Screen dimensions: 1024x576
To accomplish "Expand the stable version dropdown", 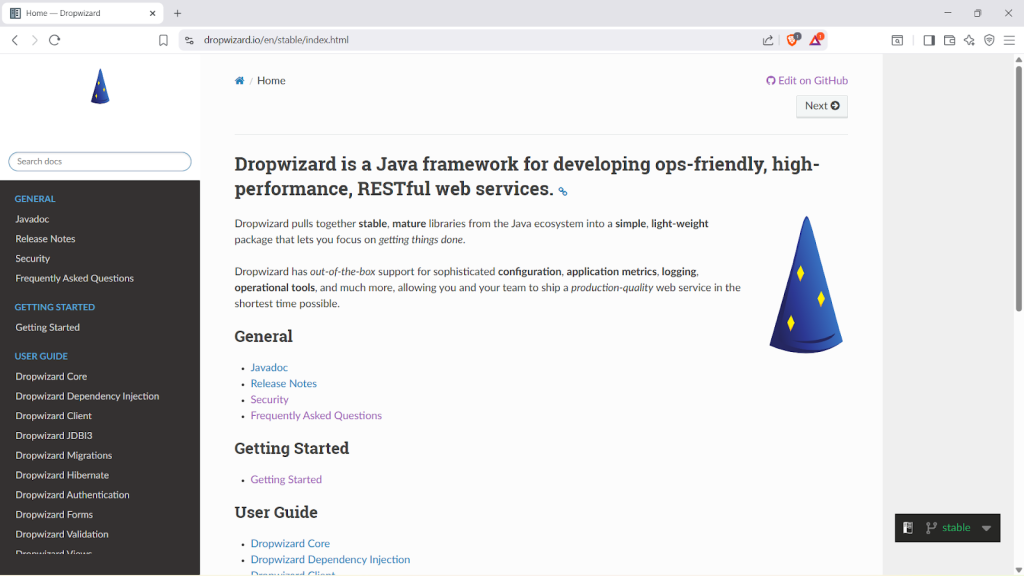I will (986, 528).
